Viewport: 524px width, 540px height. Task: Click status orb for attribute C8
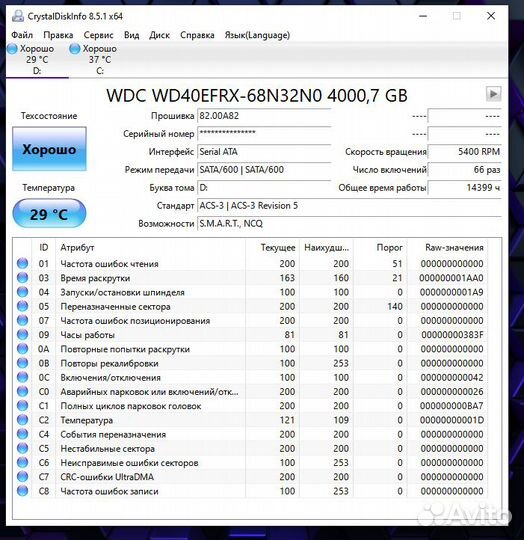(x=22, y=491)
